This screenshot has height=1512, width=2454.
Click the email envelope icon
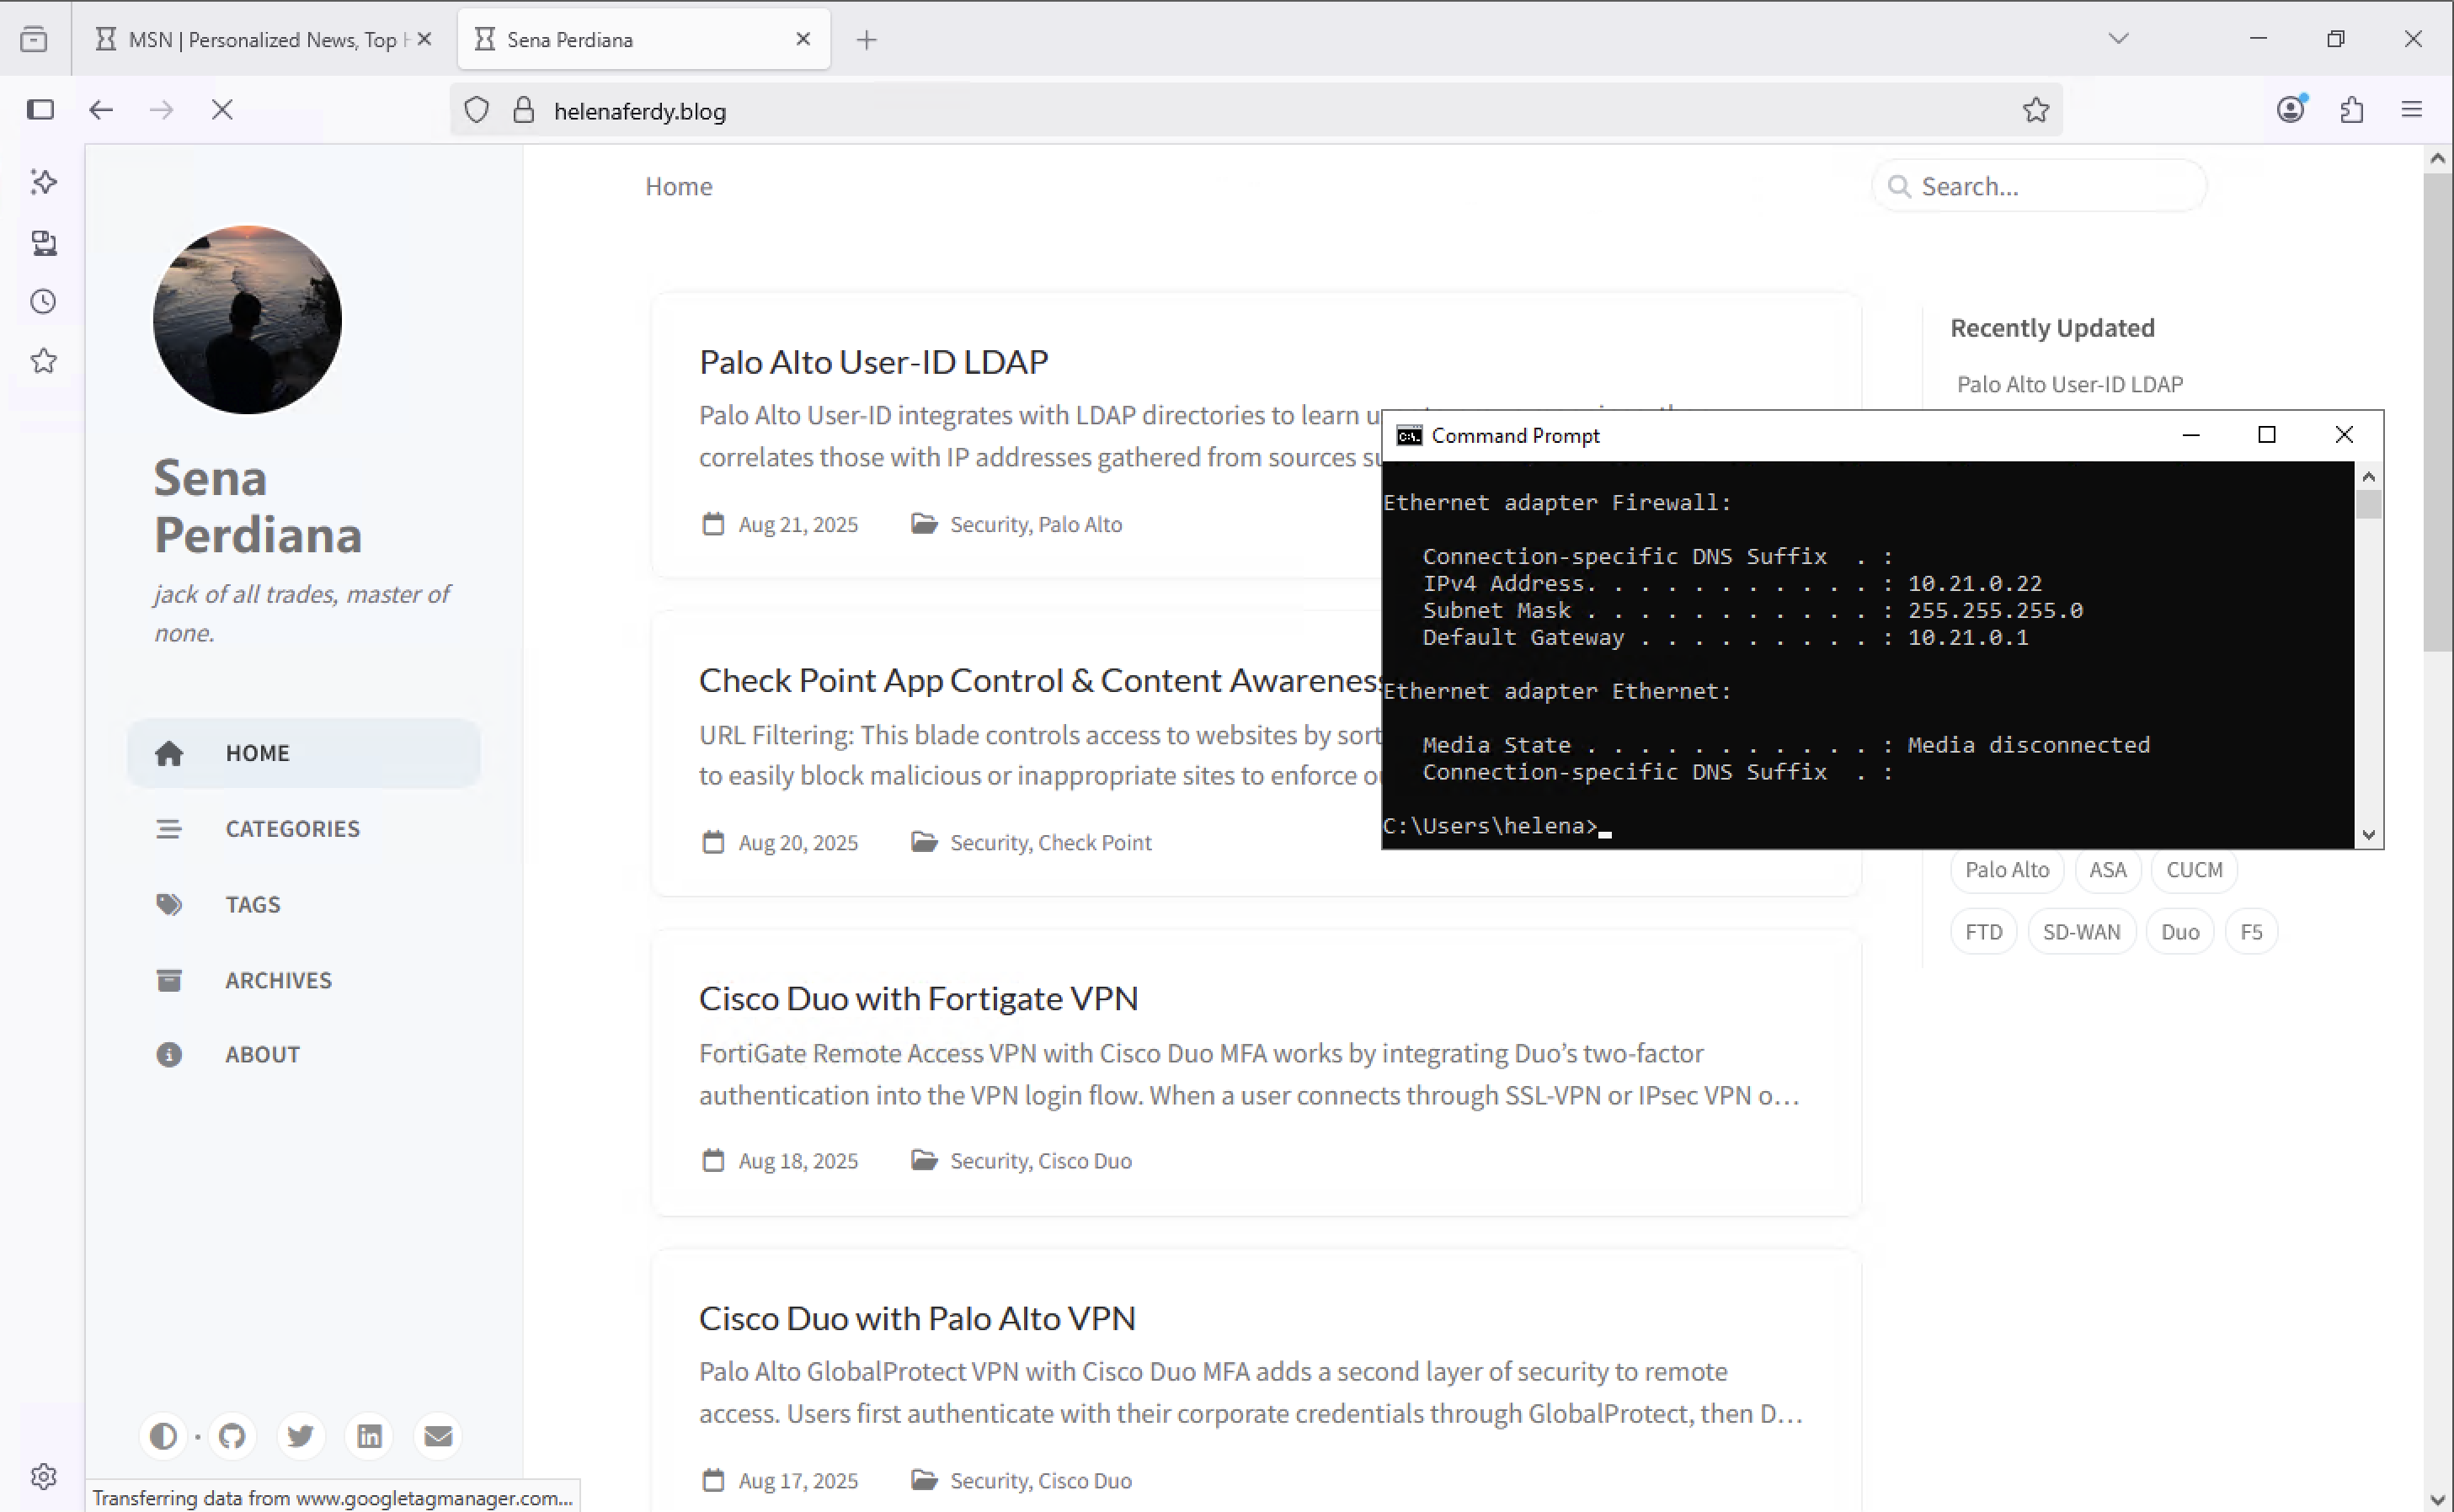tap(438, 1436)
